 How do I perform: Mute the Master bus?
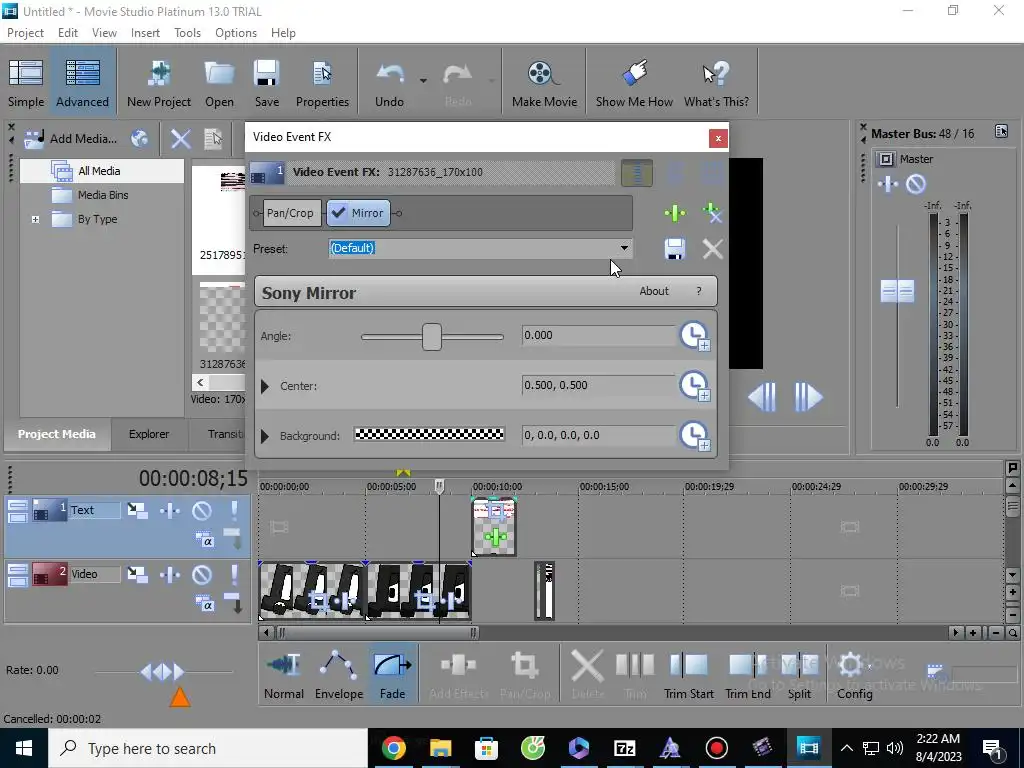point(916,184)
